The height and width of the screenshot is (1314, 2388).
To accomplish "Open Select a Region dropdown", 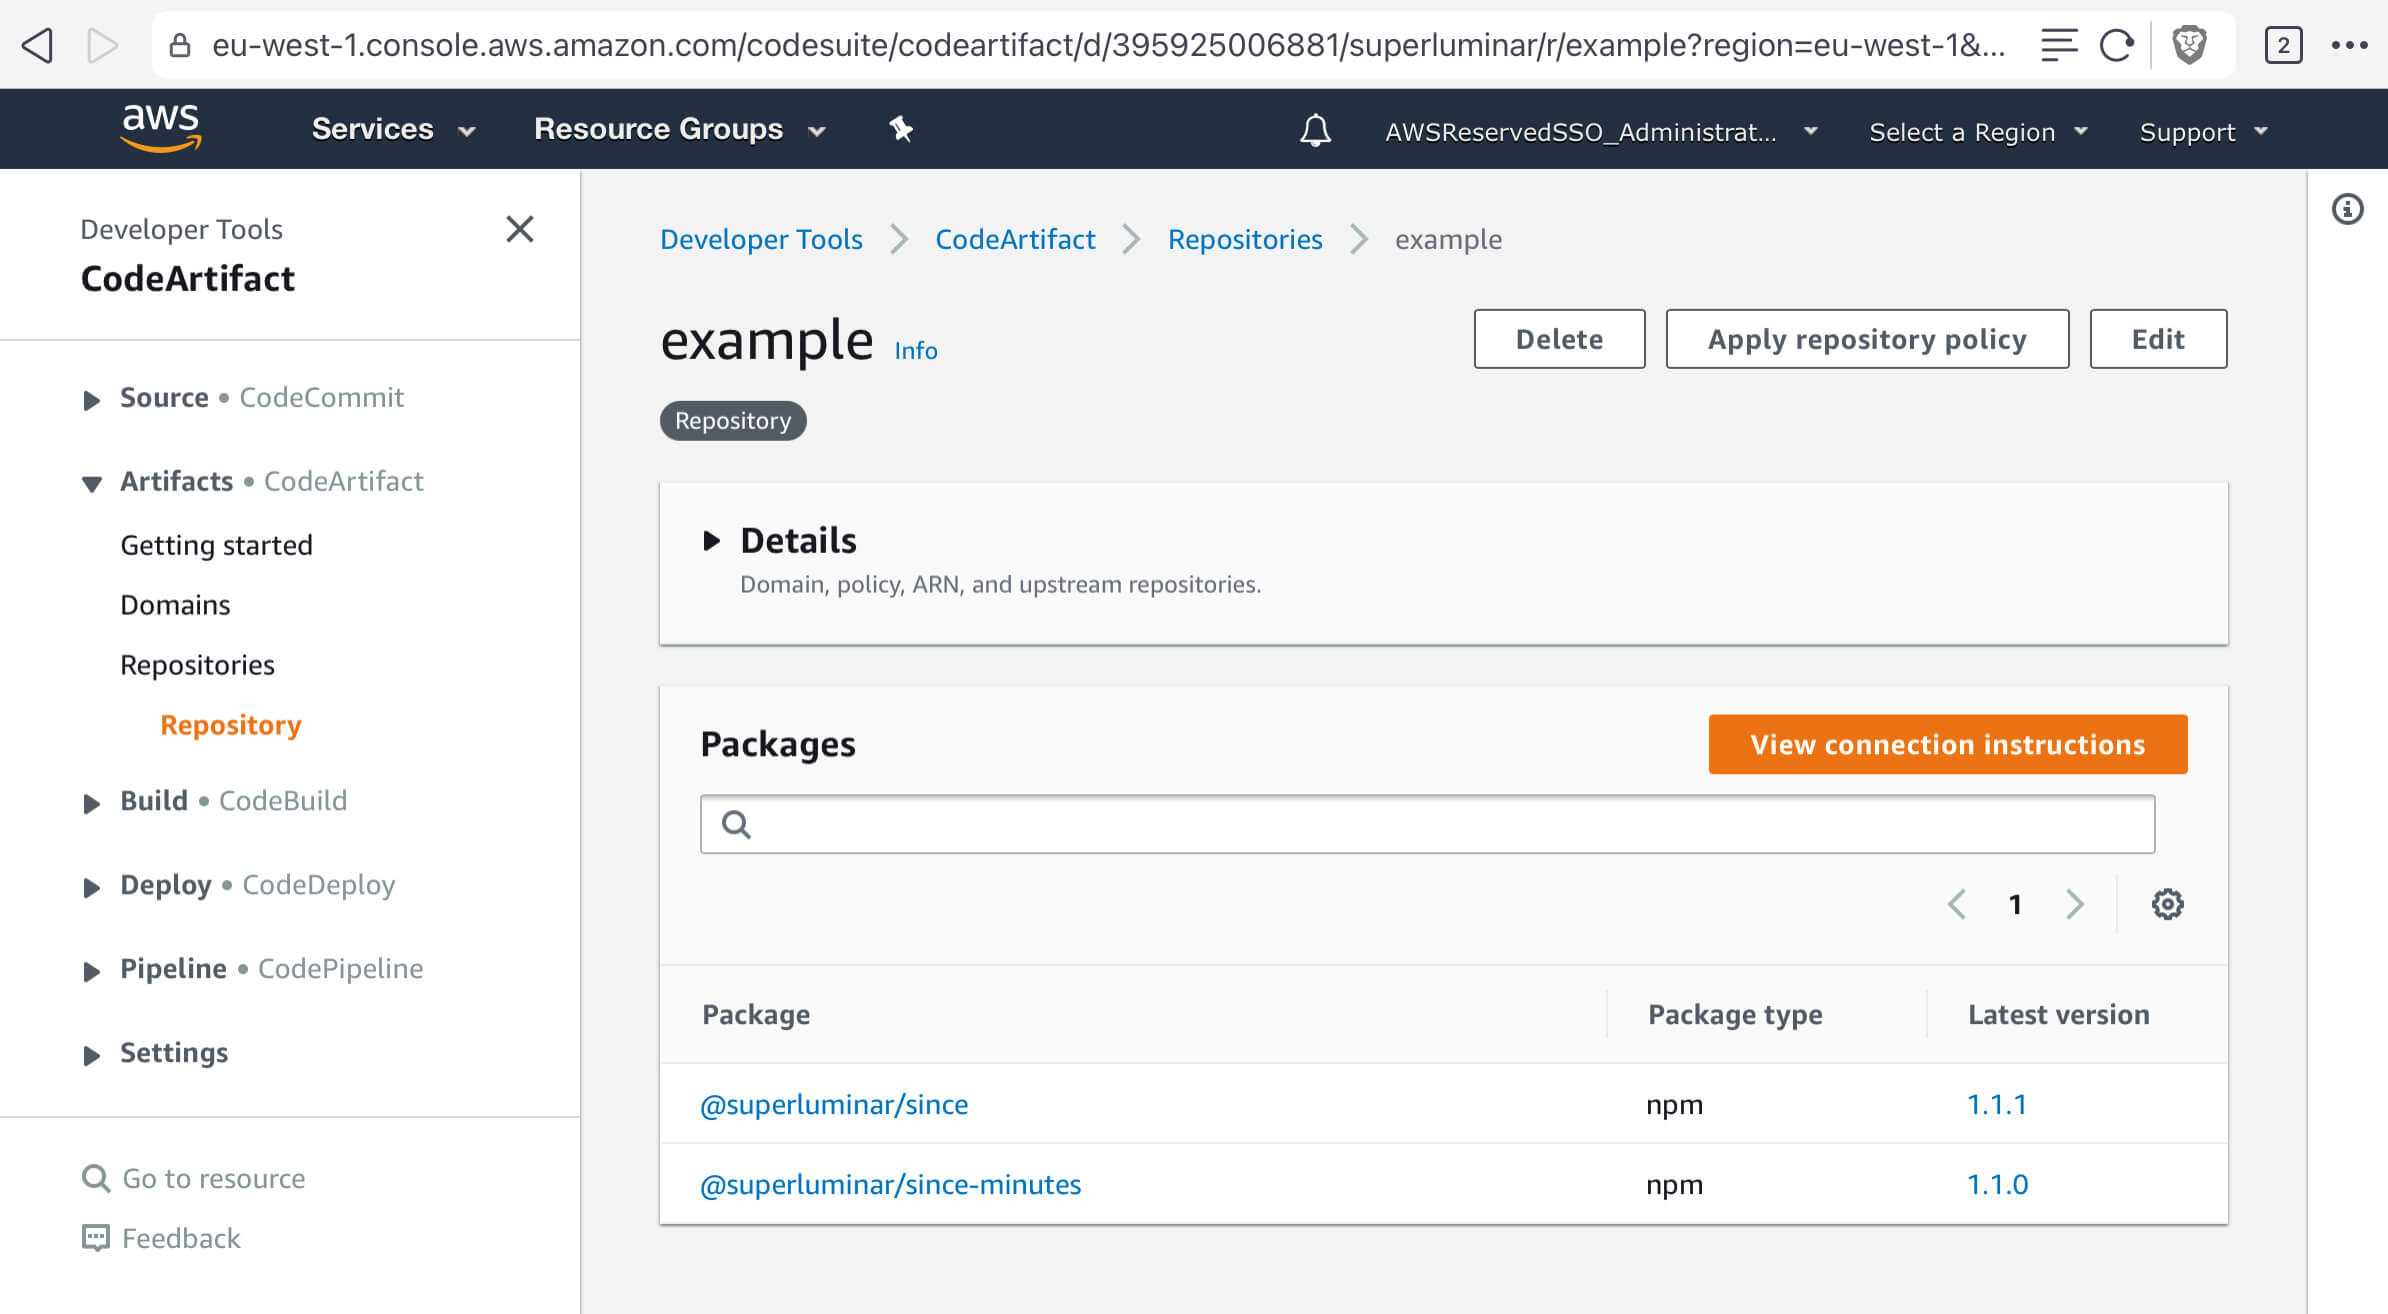I will [1977, 132].
